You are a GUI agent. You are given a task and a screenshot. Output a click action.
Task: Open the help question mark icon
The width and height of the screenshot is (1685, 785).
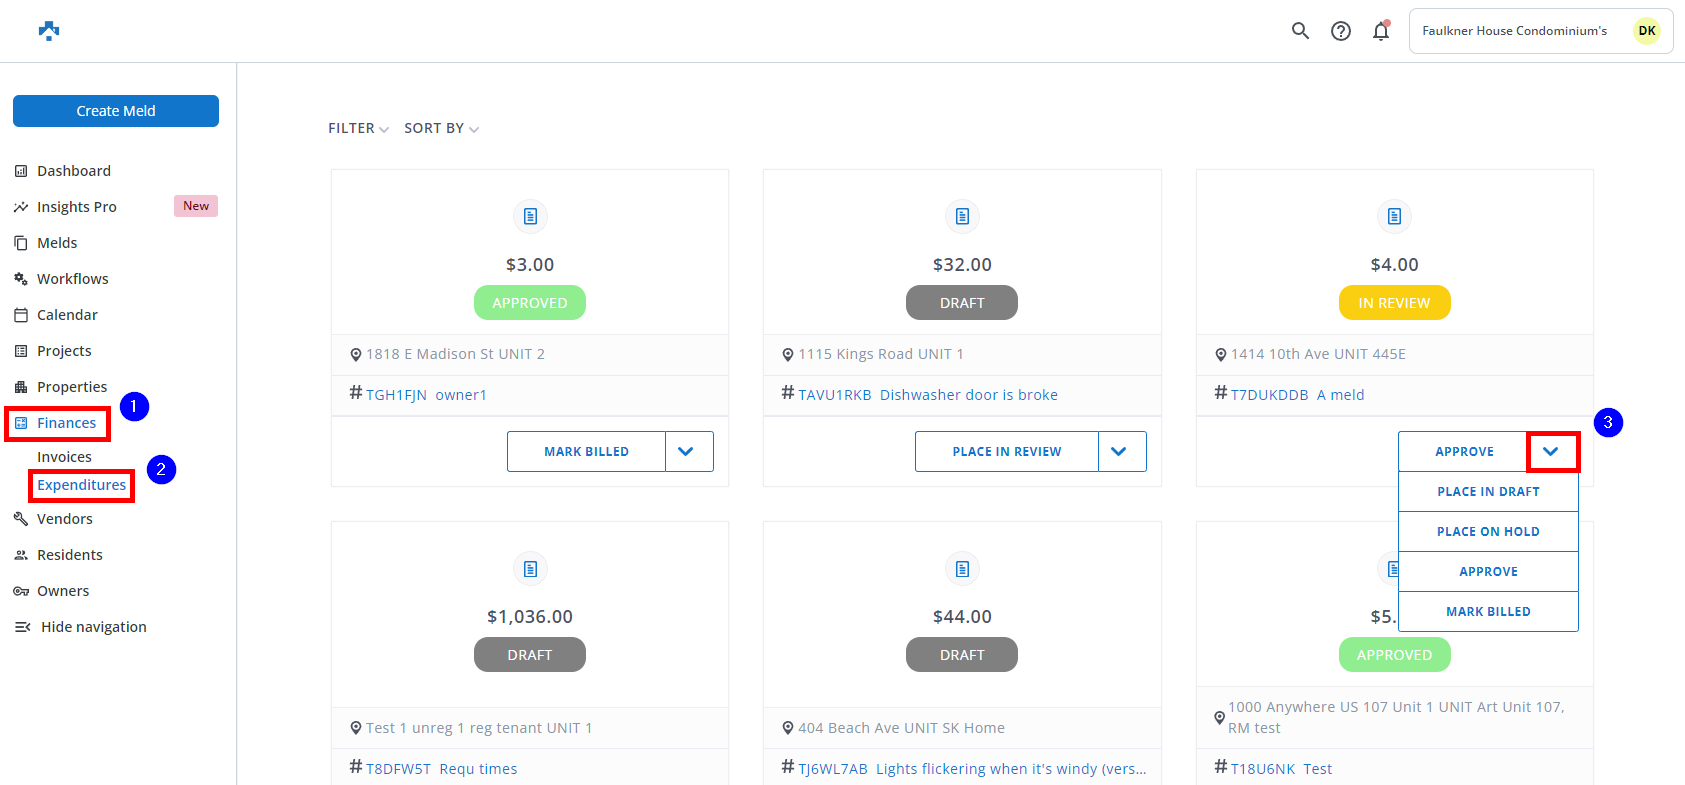pos(1341,31)
